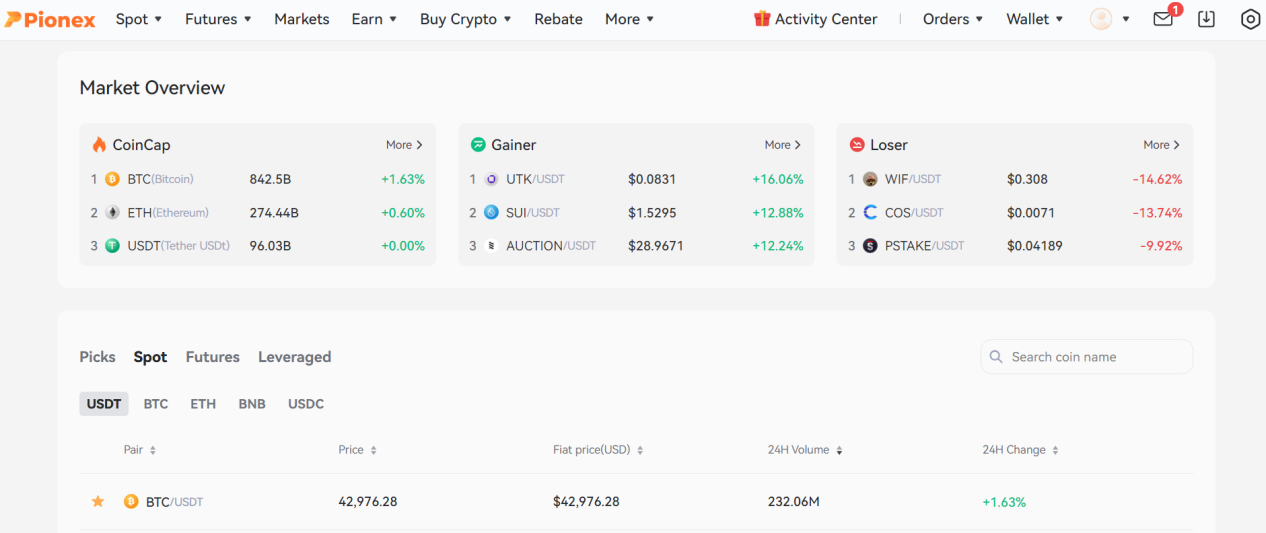
Task: Click More in CoinCap card
Action: point(404,145)
